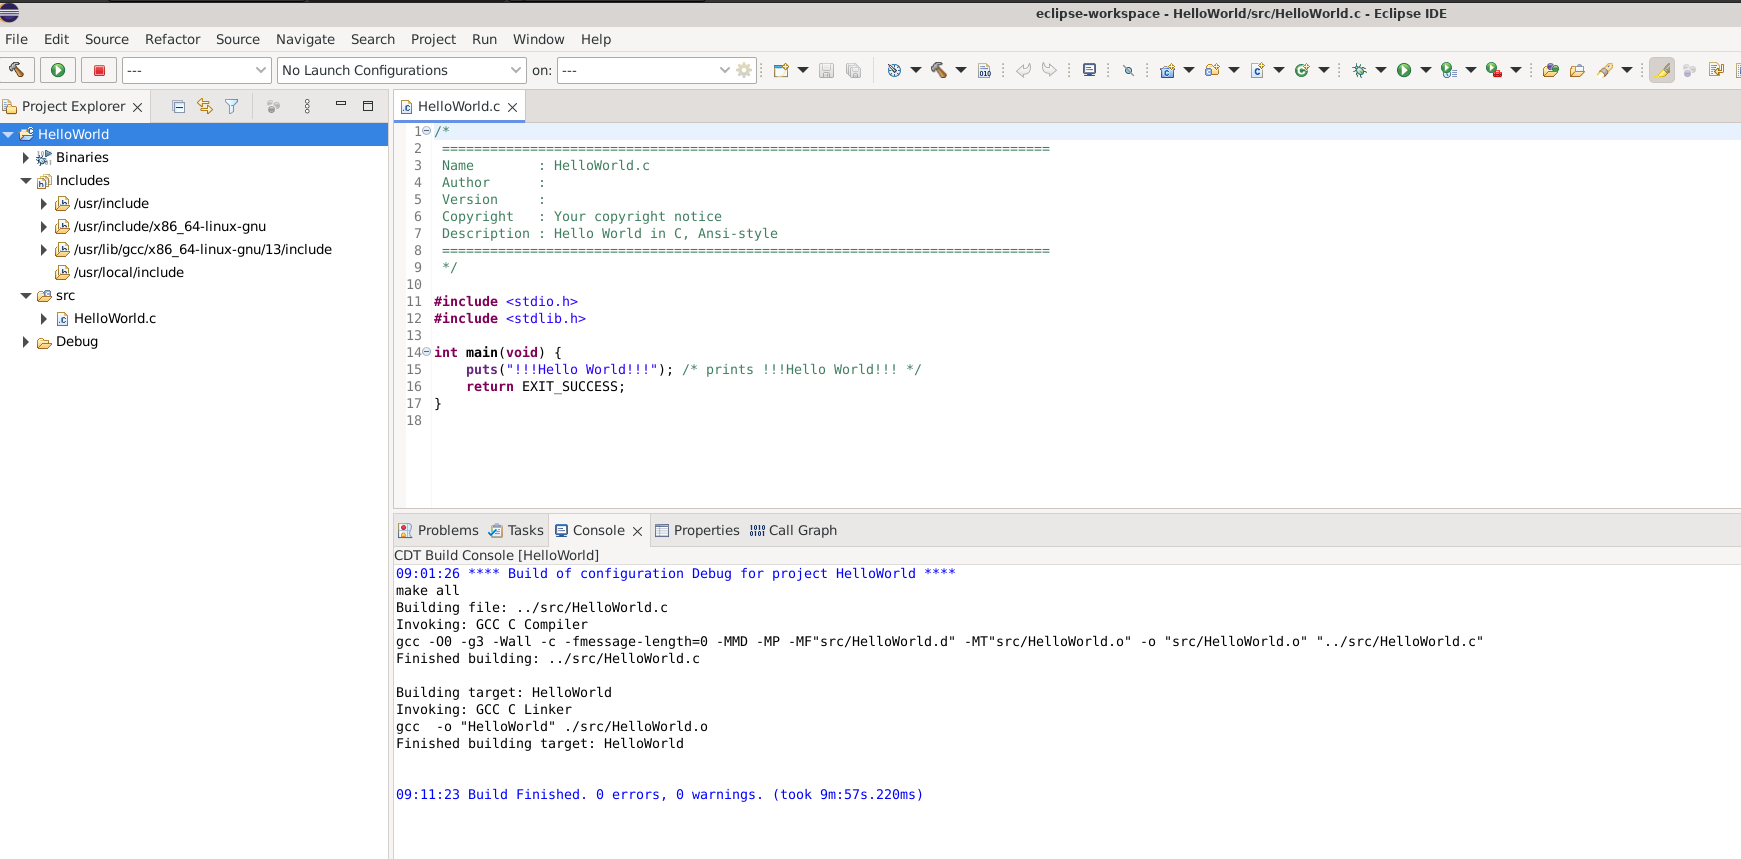
Task: Click the Build hammer button in launch bar
Action: tap(17, 70)
